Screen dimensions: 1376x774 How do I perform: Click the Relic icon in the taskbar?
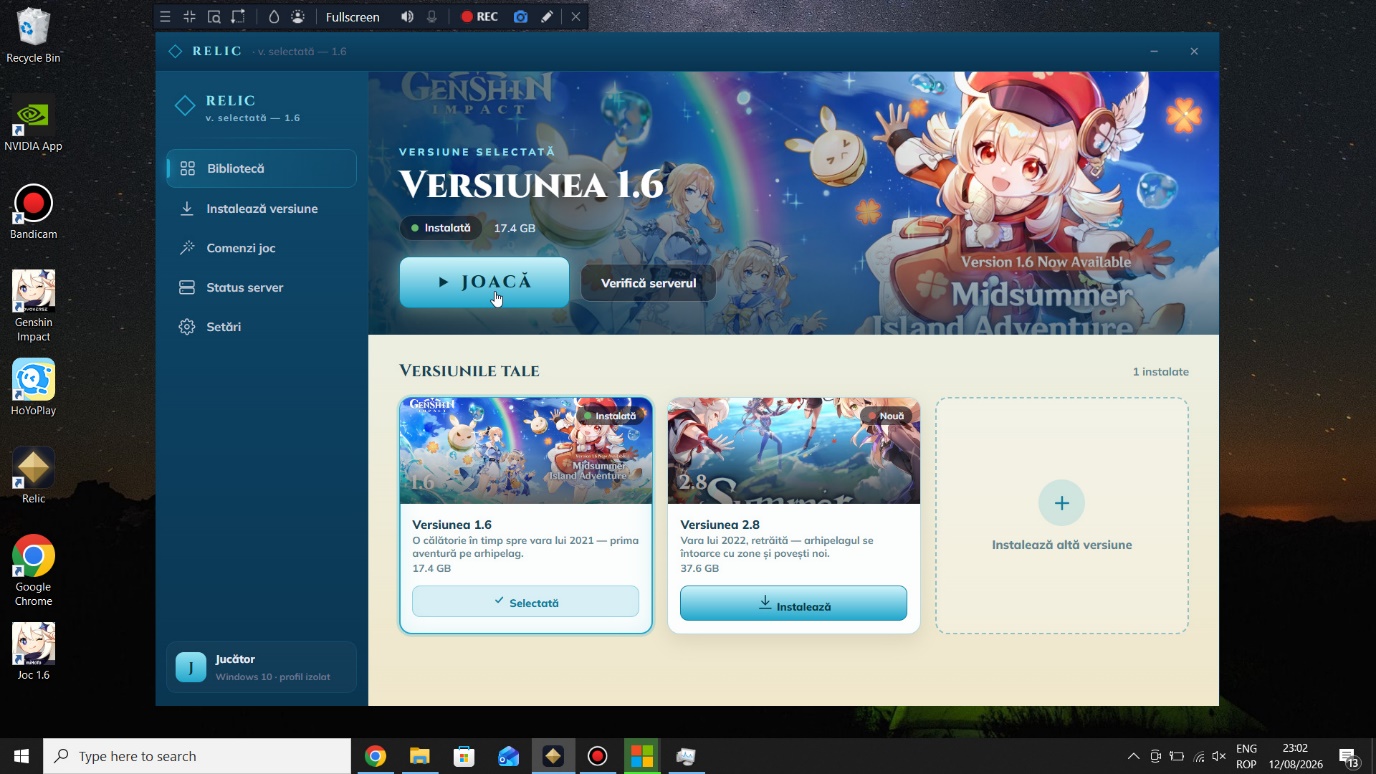(x=553, y=756)
